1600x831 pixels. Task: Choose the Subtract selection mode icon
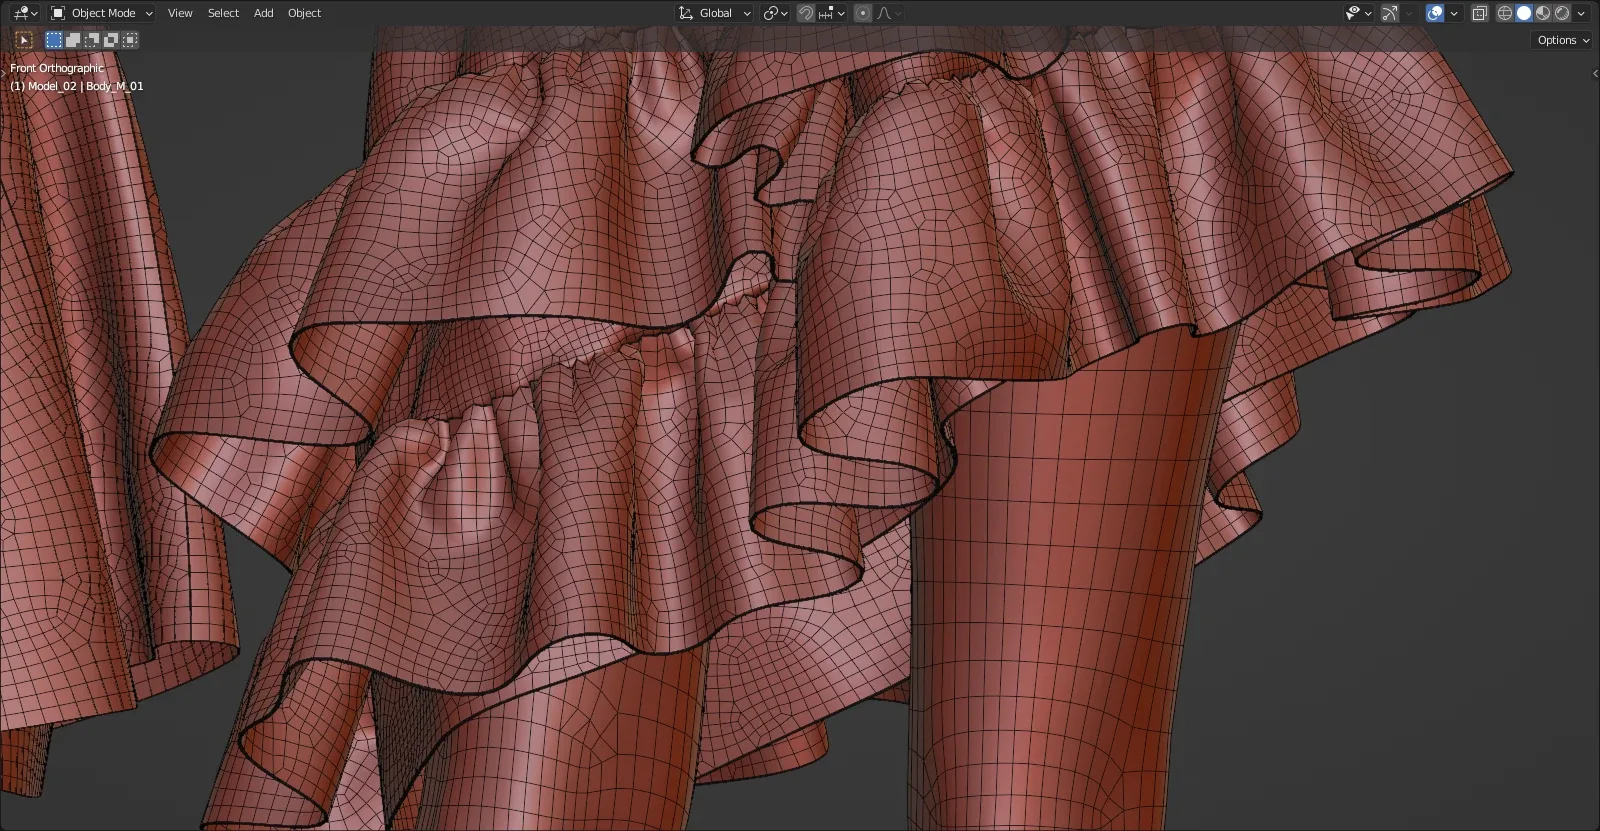pyautogui.click(x=92, y=40)
